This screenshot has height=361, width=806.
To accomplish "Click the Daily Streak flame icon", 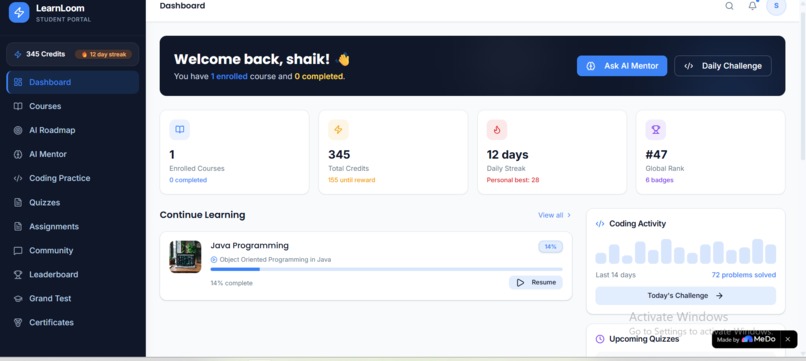I will [497, 130].
